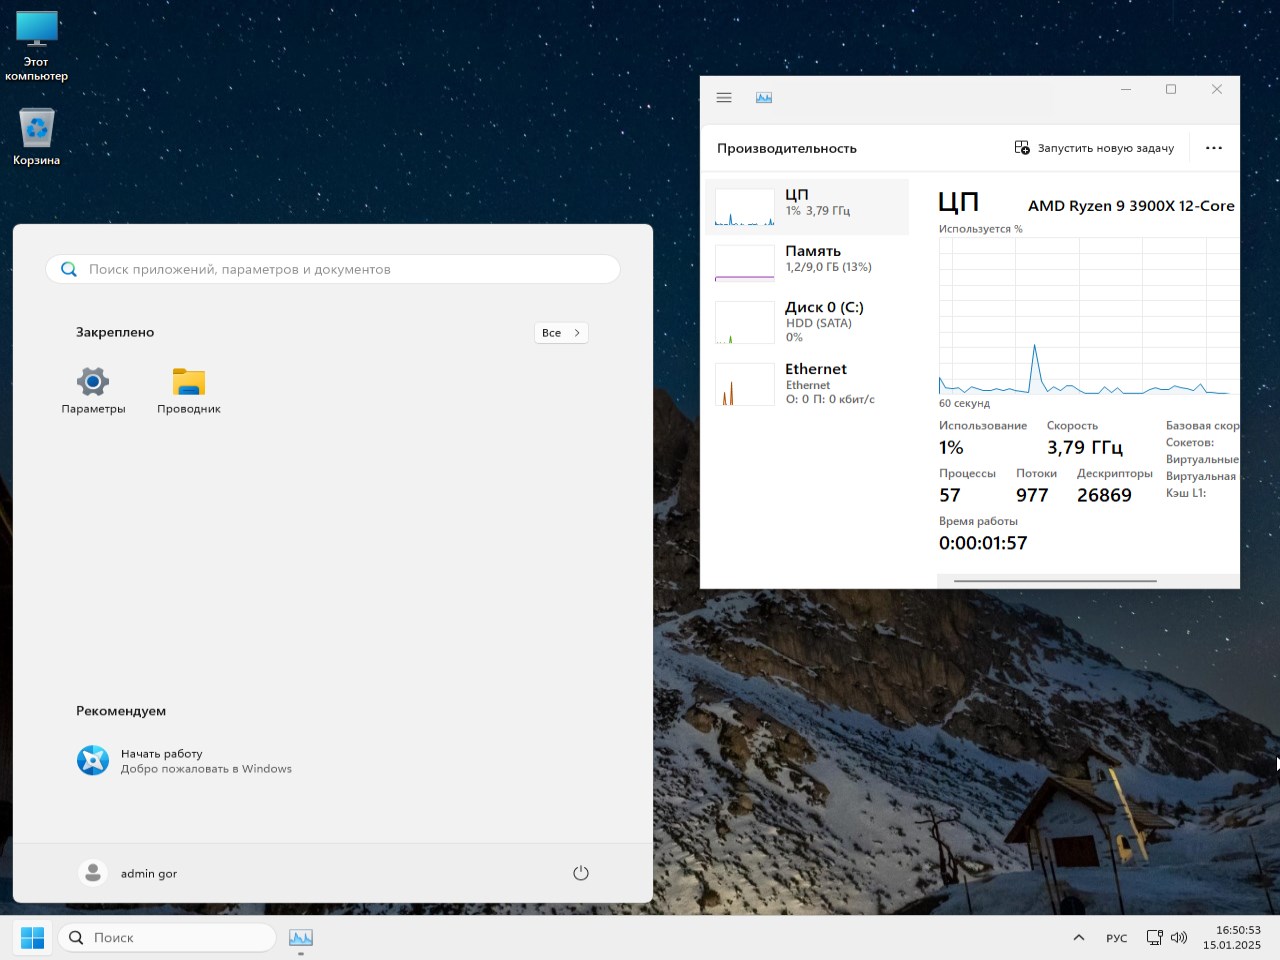The width and height of the screenshot is (1280, 960).
Task: Click the Все button to show all apps
Action: tap(561, 333)
